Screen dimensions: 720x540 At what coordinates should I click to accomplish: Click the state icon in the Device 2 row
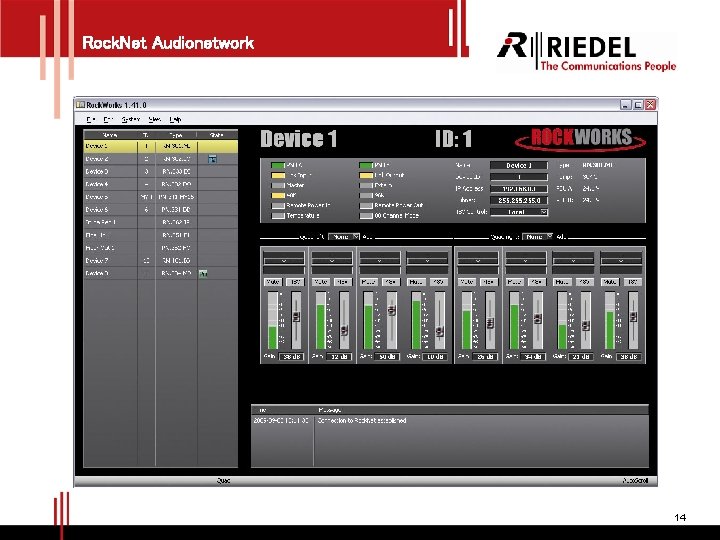[x=212, y=159]
